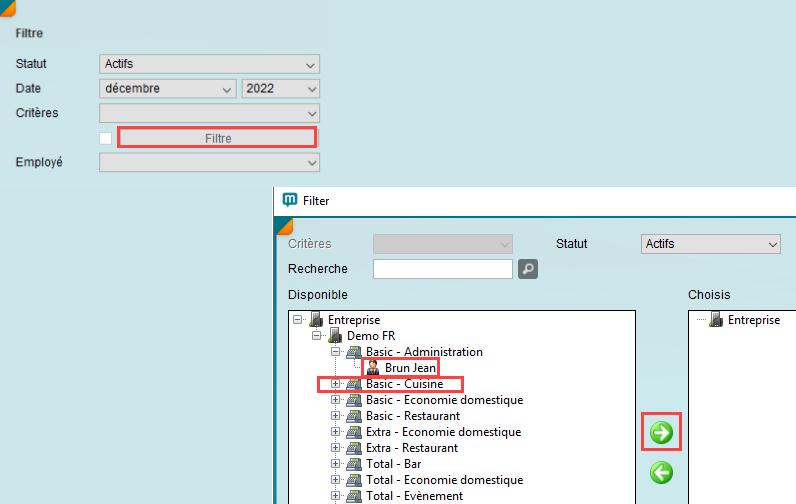796x504 pixels.
Task: Collapse the Basic - Administration node
Action: point(336,352)
